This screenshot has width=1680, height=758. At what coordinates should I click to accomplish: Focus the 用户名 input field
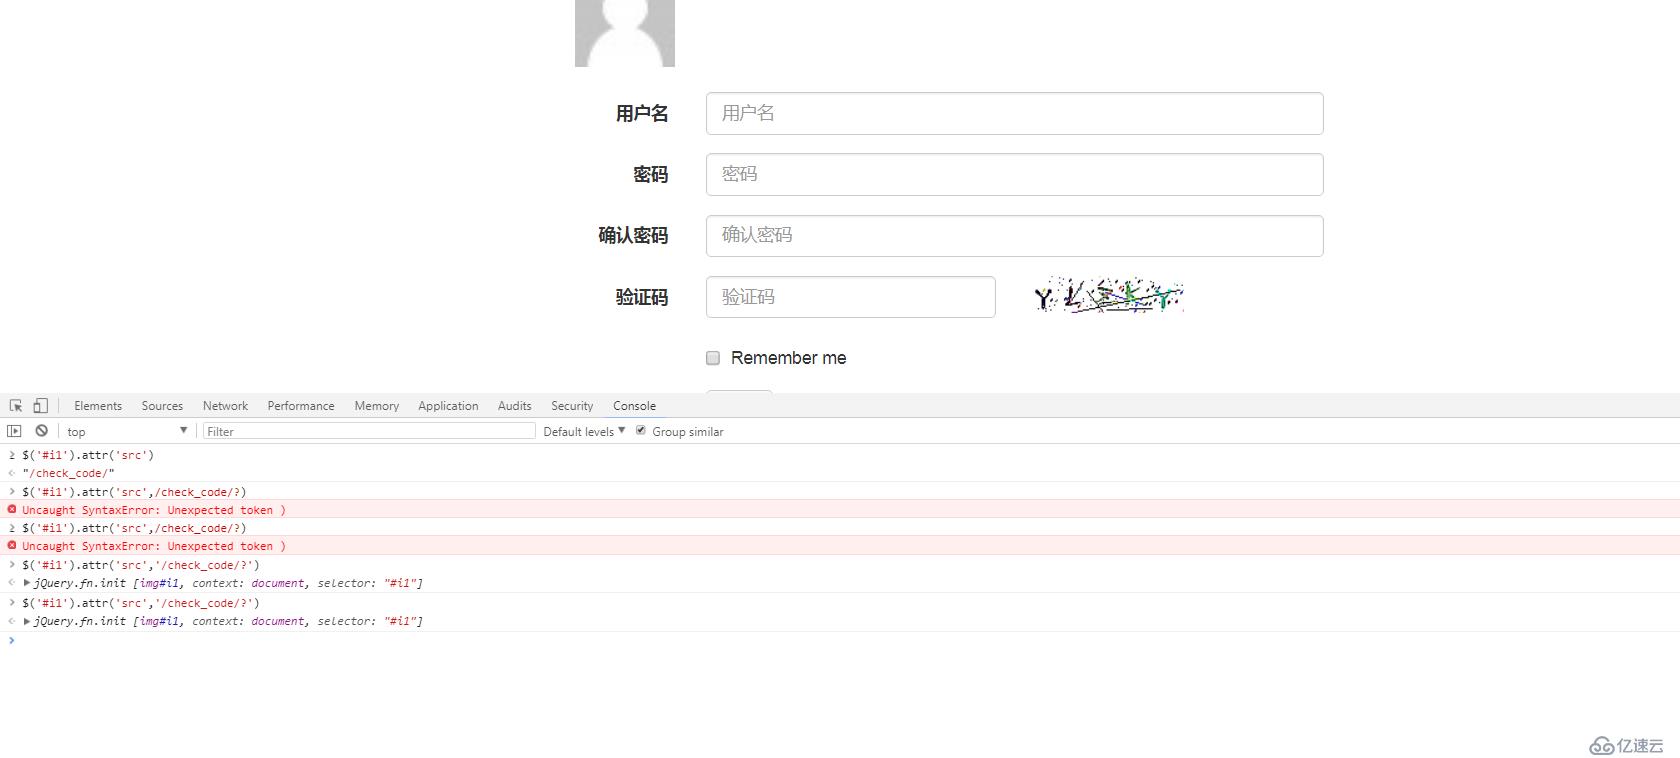[1014, 113]
